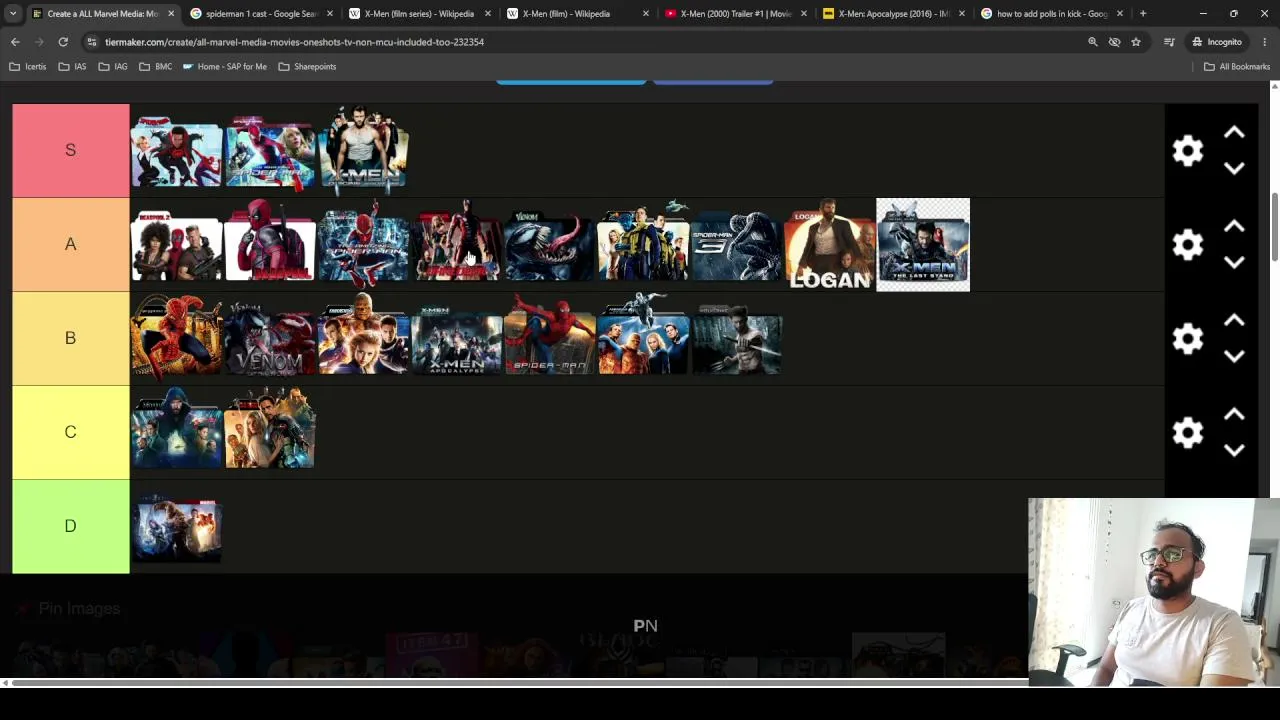Open settings gear for the C tier row

(1187, 432)
